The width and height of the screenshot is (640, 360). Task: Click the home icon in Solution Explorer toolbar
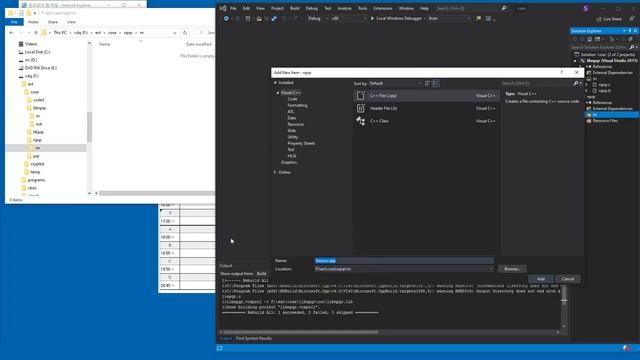pyautogui.click(x=589, y=39)
